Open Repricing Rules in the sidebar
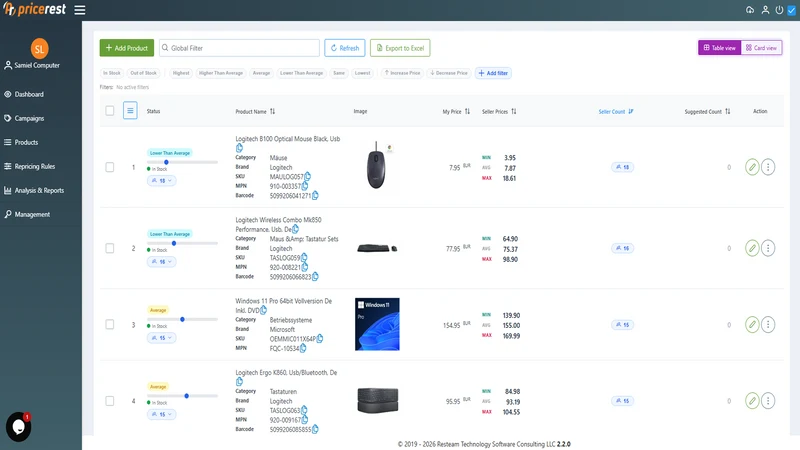The height and width of the screenshot is (450, 800). (35, 166)
